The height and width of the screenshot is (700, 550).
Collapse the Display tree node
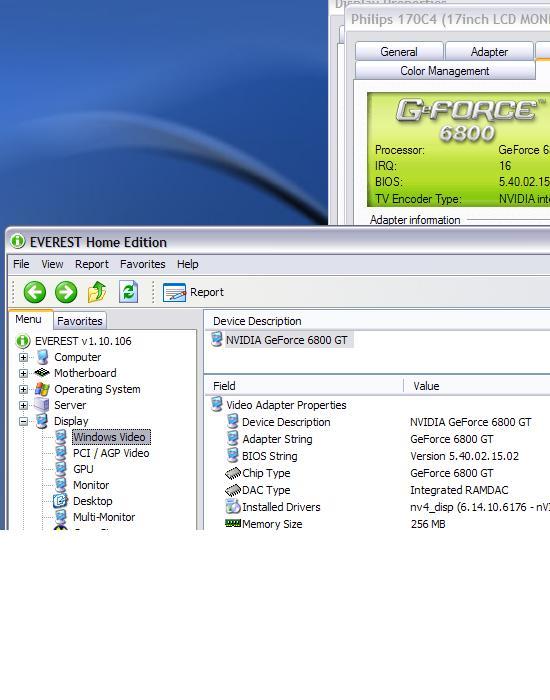pos(23,421)
